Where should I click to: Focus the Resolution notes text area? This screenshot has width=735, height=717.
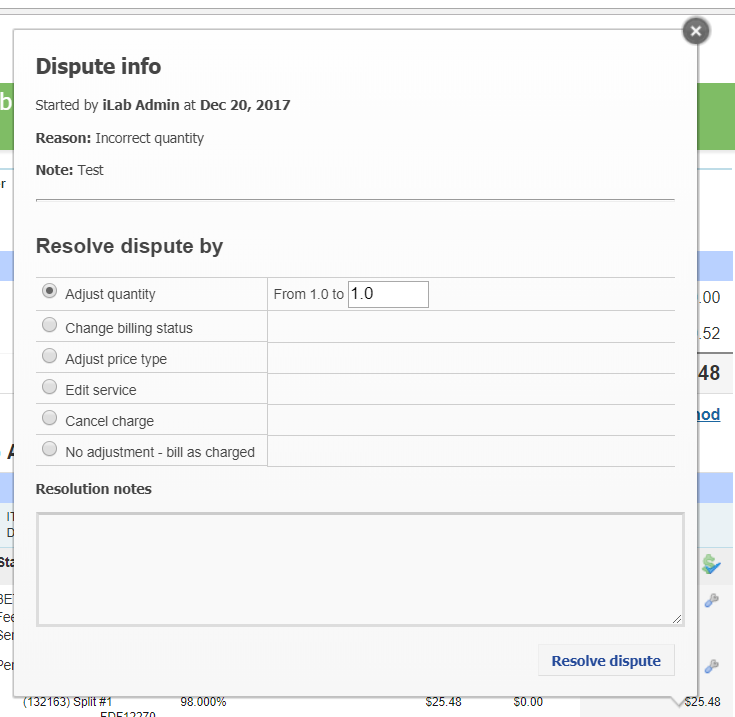[x=360, y=569]
